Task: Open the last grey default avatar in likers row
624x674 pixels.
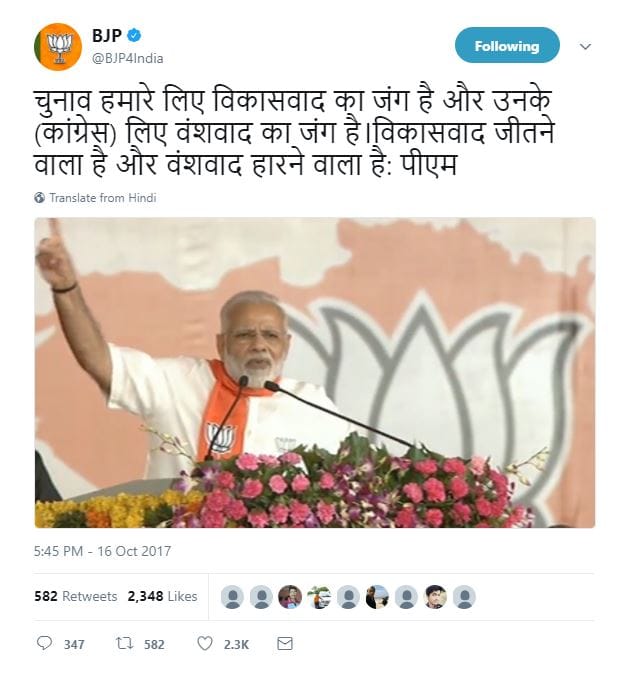Action: pos(464,597)
